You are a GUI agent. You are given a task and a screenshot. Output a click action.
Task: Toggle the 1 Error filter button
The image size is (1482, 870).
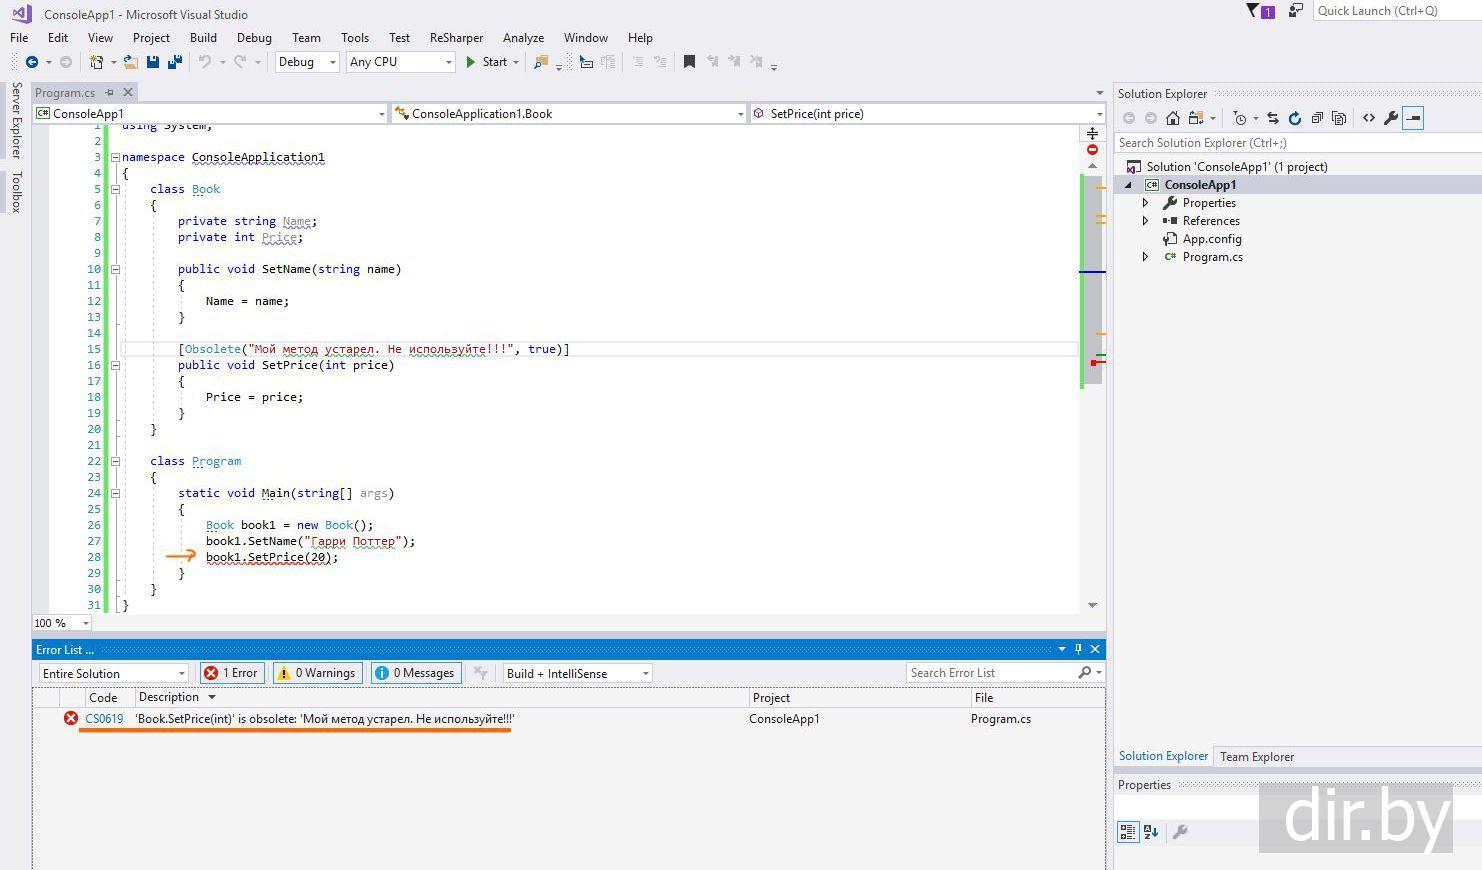coord(231,673)
